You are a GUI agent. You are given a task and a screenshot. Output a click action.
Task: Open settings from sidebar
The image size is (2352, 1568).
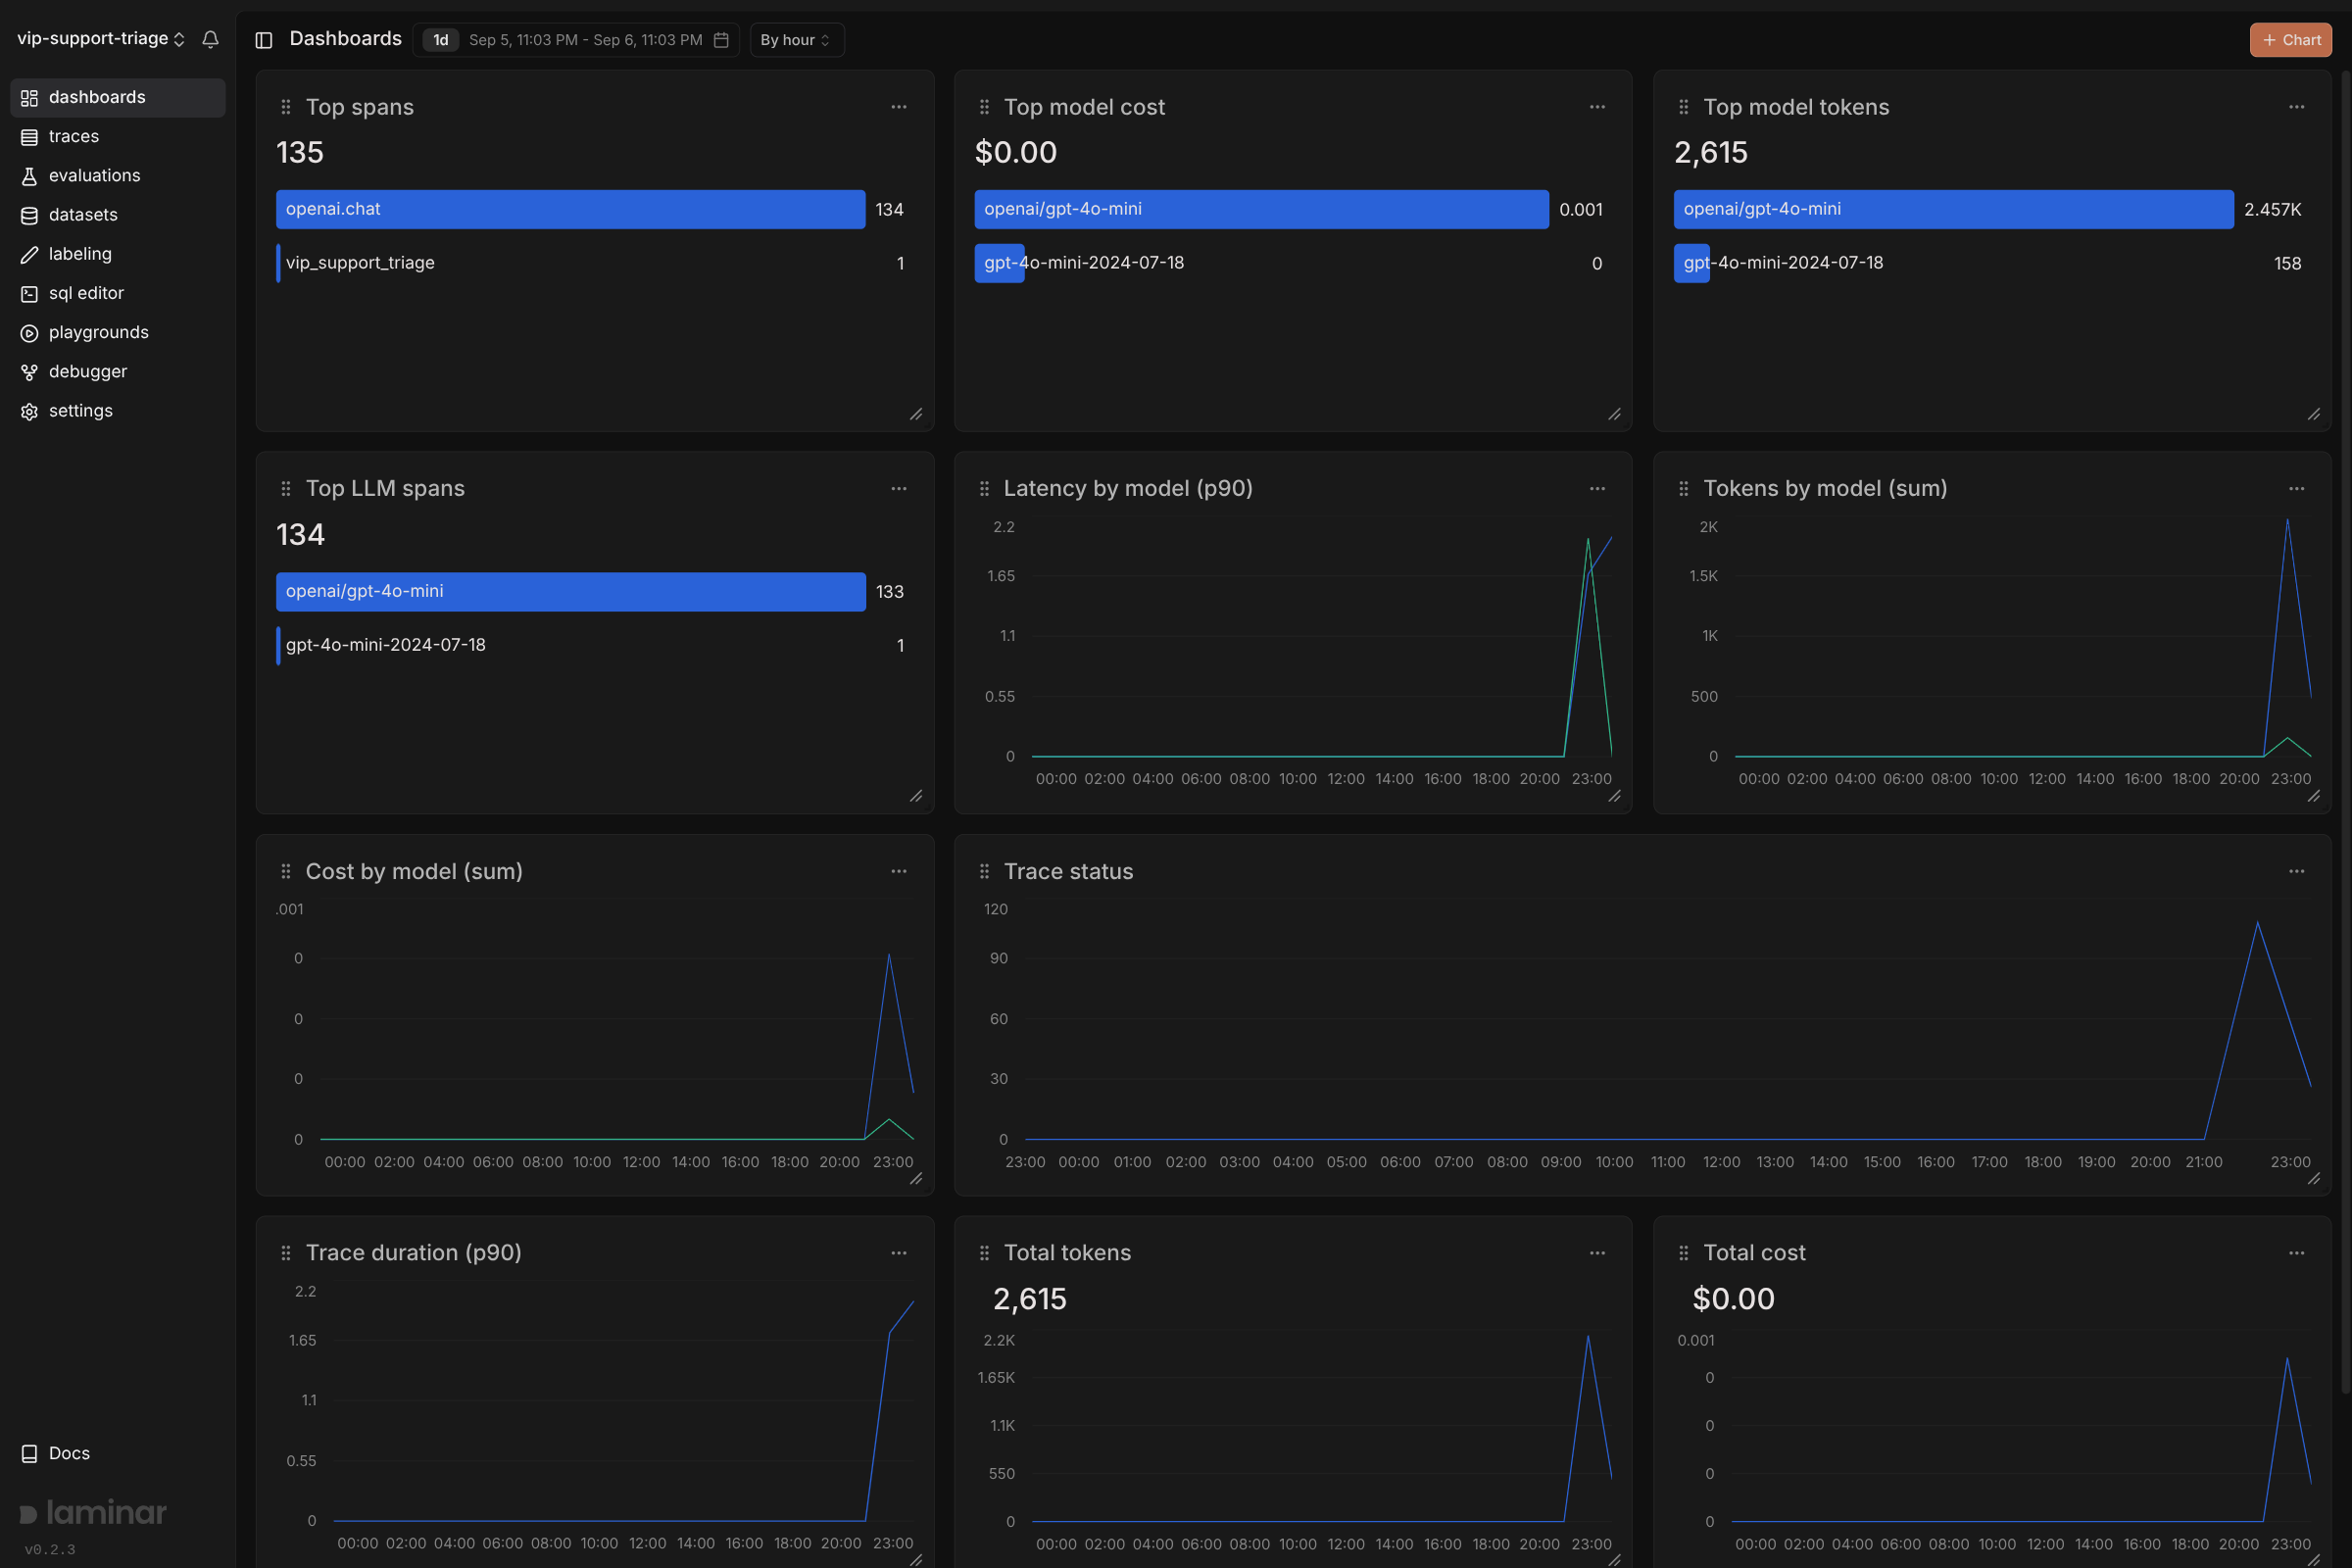click(x=118, y=411)
